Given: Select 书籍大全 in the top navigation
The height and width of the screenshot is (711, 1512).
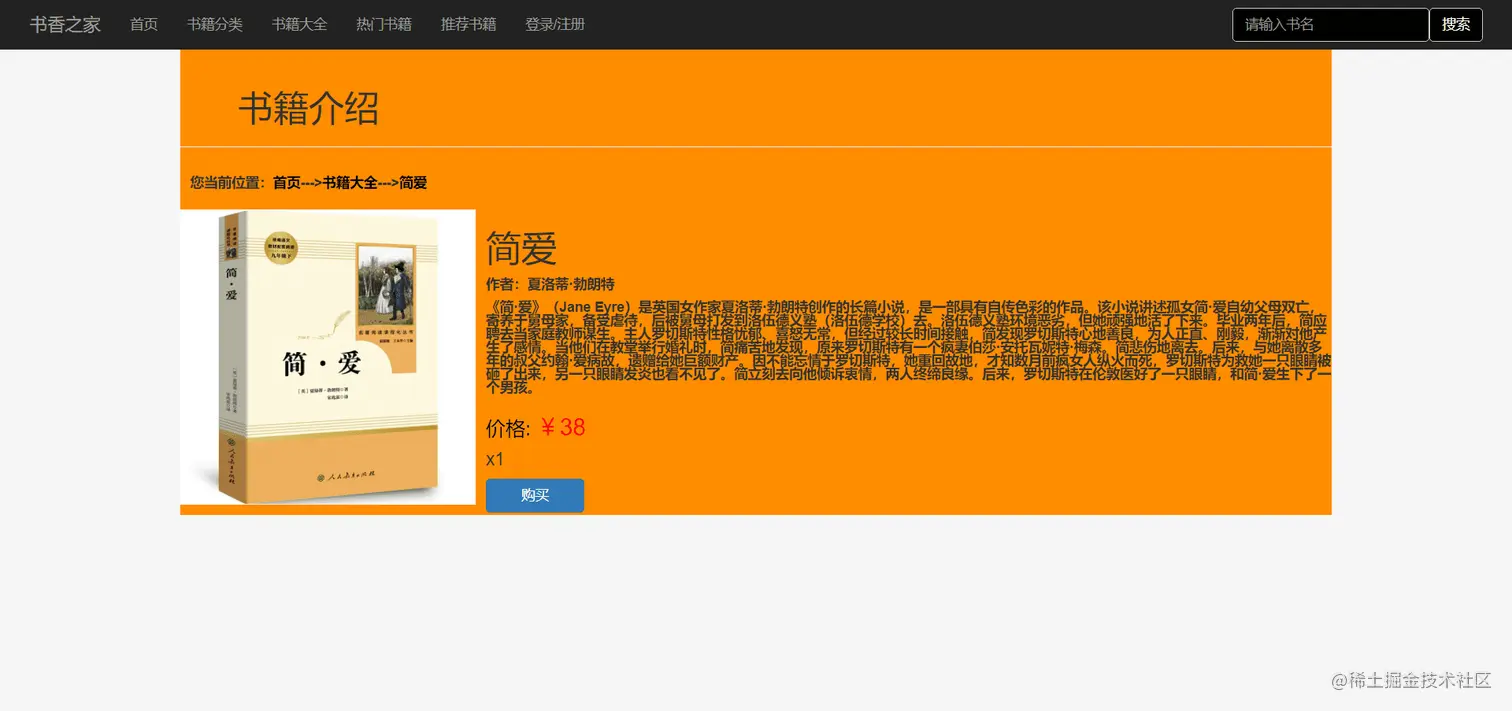Looking at the screenshot, I should tap(299, 24).
